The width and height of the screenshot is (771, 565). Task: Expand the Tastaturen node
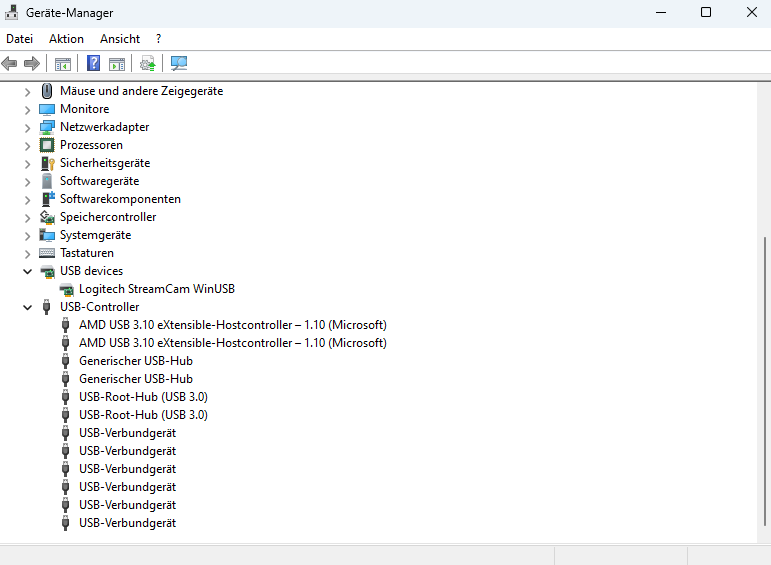28,254
